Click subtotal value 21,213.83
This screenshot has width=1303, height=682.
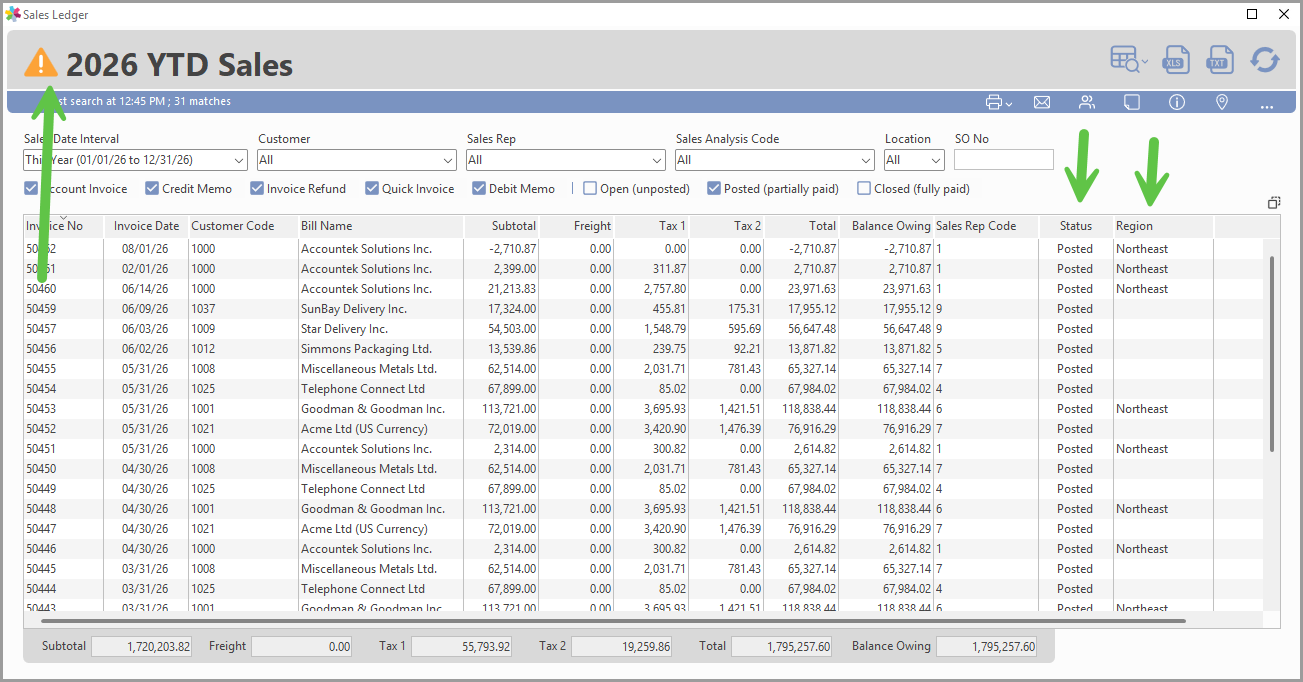[510, 289]
